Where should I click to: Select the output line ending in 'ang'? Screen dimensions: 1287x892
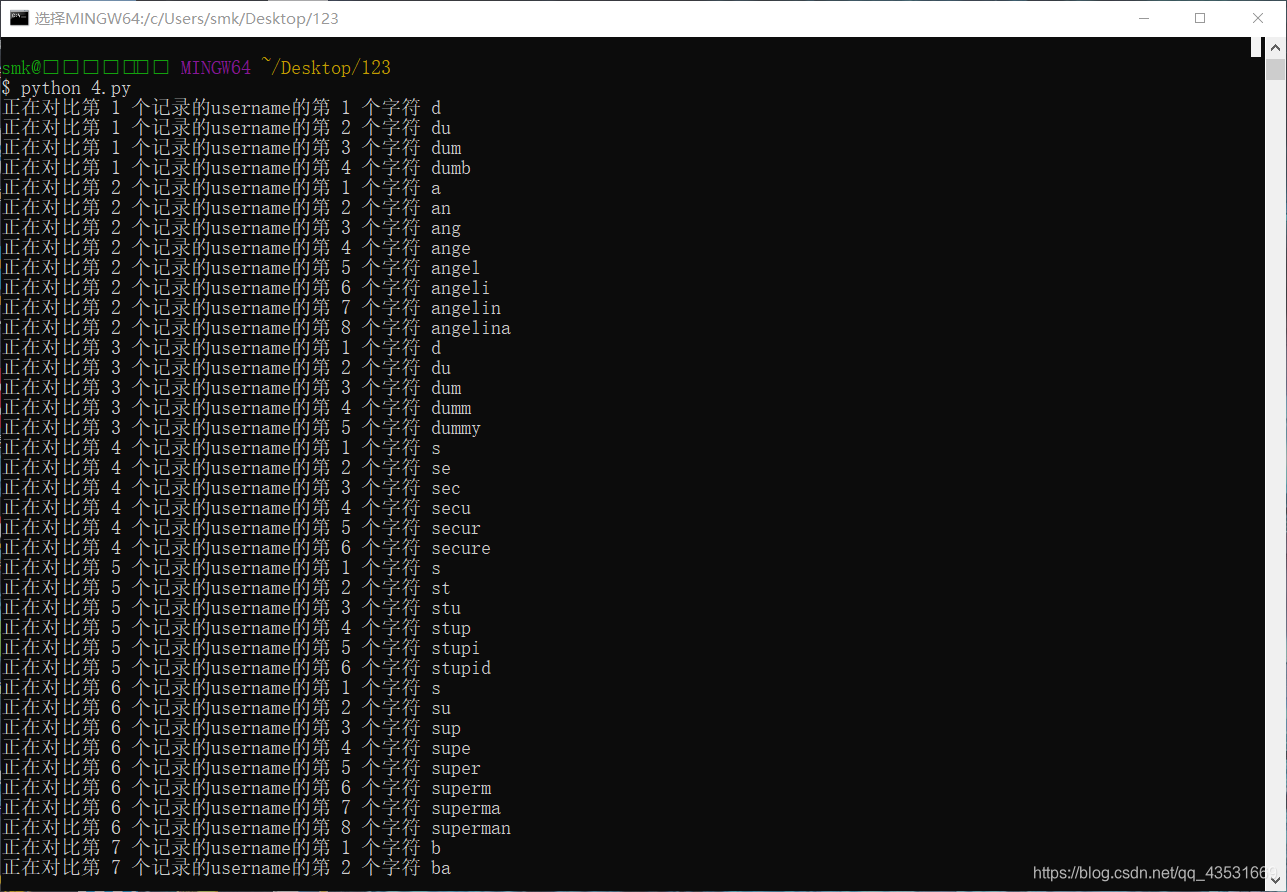click(x=231, y=228)
